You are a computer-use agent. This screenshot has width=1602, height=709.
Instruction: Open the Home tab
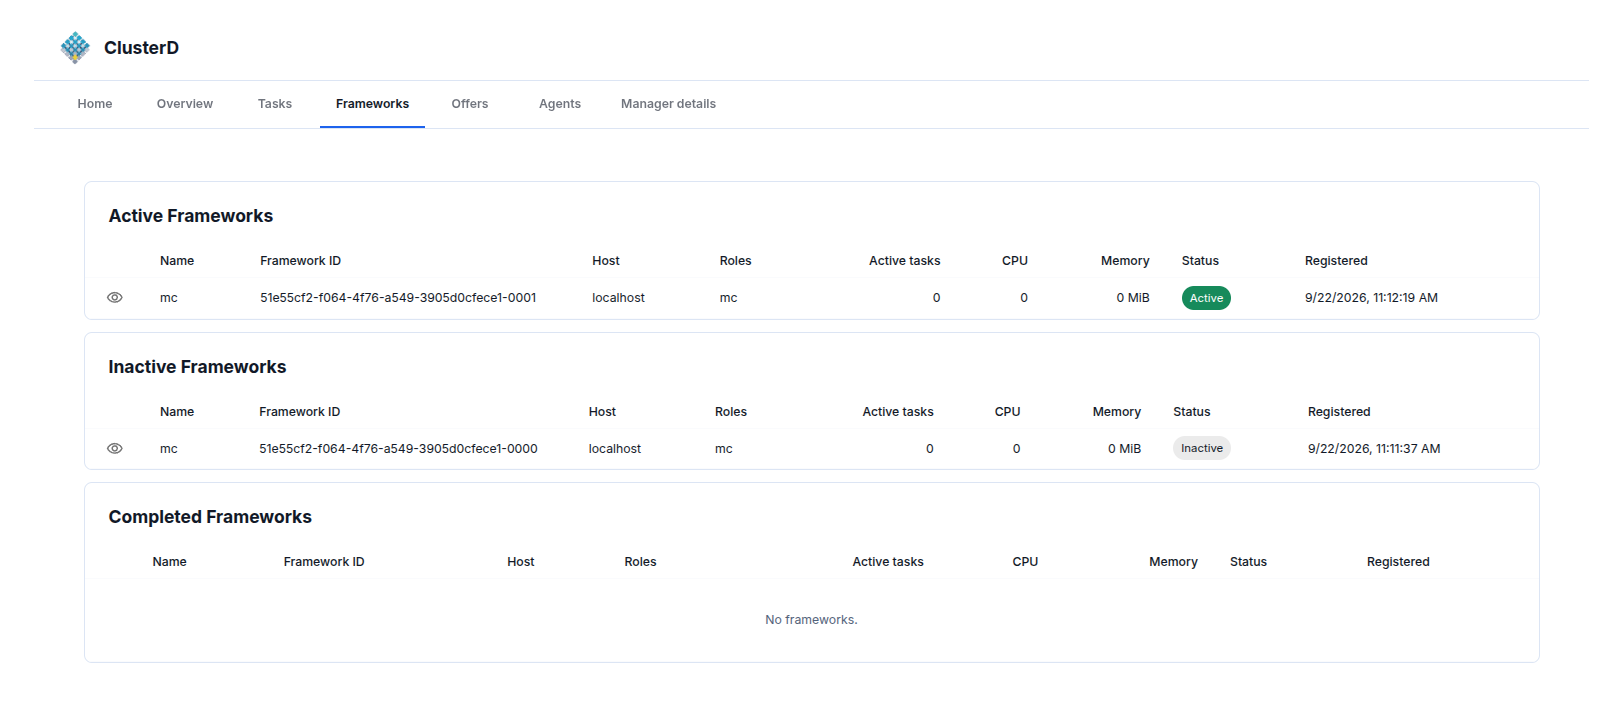(95, 104)
